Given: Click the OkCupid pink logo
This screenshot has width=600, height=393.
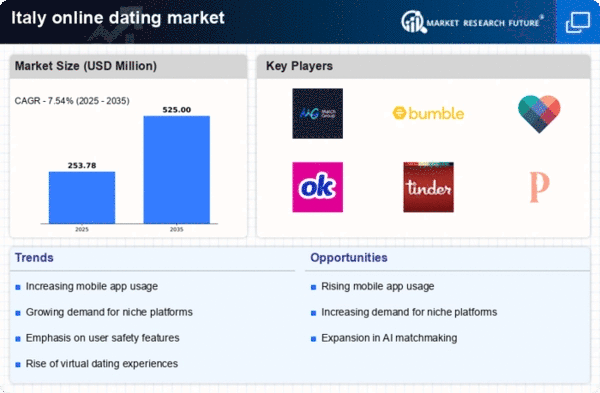Looking at the screenshot, I should coord(318,187).
